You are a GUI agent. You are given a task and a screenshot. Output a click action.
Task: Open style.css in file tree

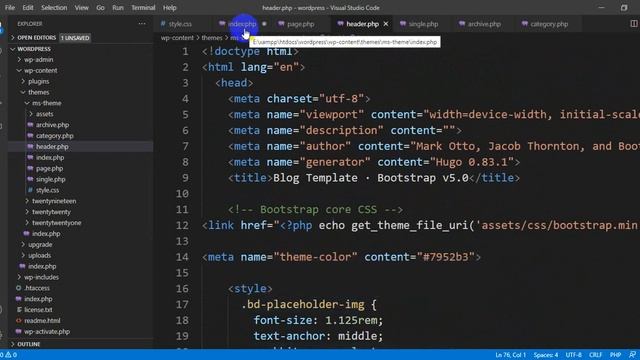coord(47,190)
